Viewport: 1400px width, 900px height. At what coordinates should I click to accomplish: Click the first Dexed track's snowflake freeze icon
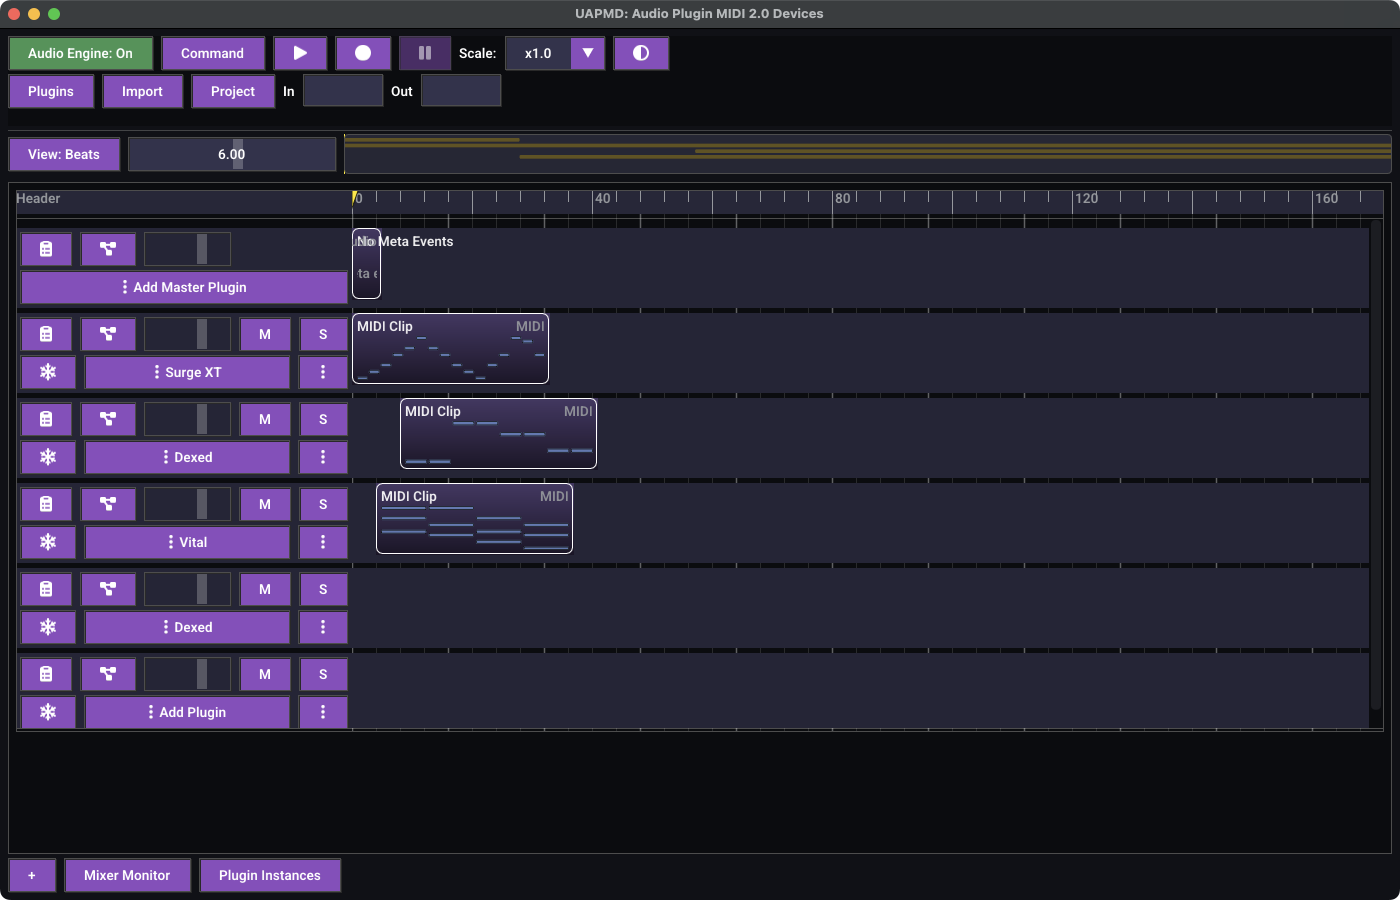48,457
